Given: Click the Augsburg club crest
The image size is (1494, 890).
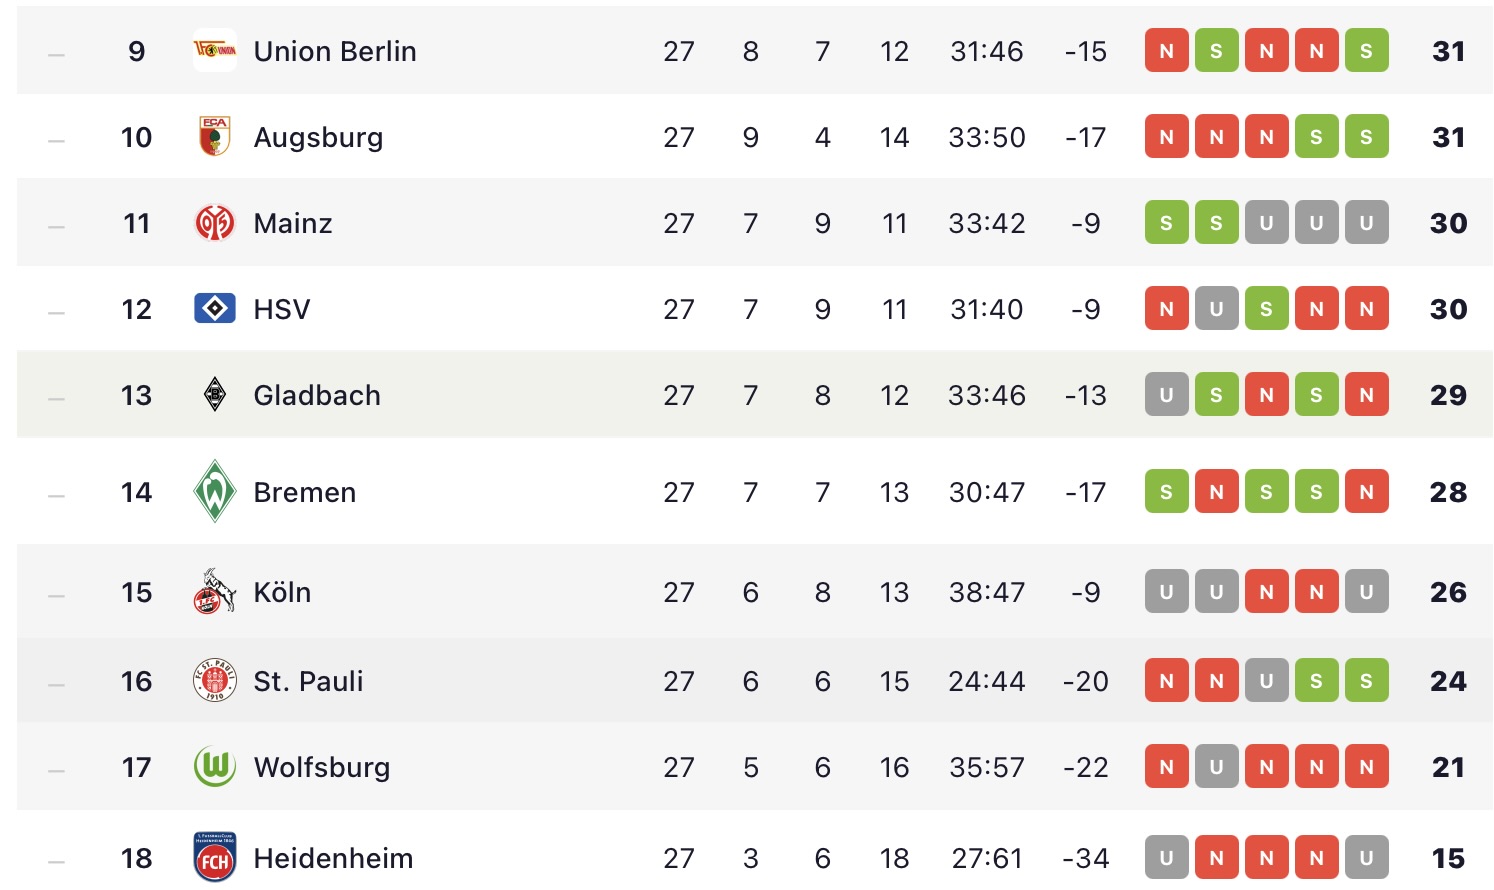Looking at the screenshot, I should [x=214, y=137].
